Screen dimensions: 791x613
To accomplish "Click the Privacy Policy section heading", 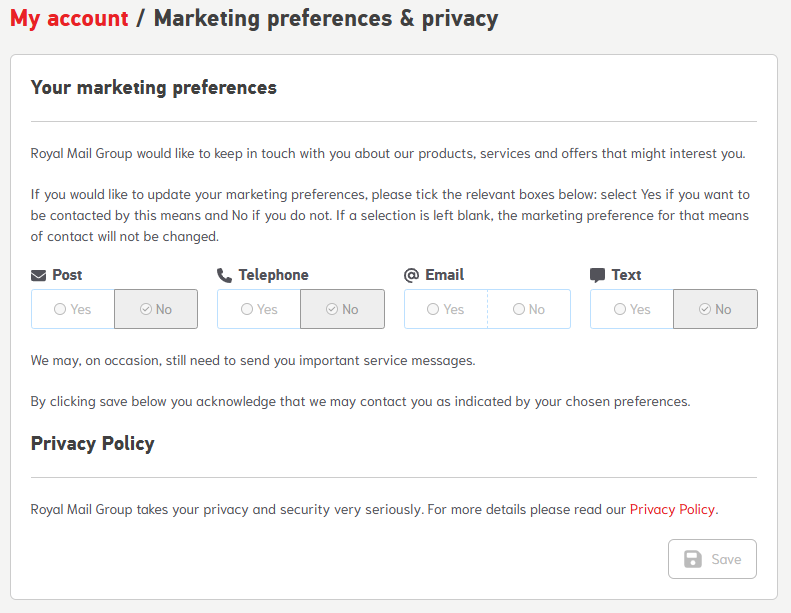I will coord(92,443).
